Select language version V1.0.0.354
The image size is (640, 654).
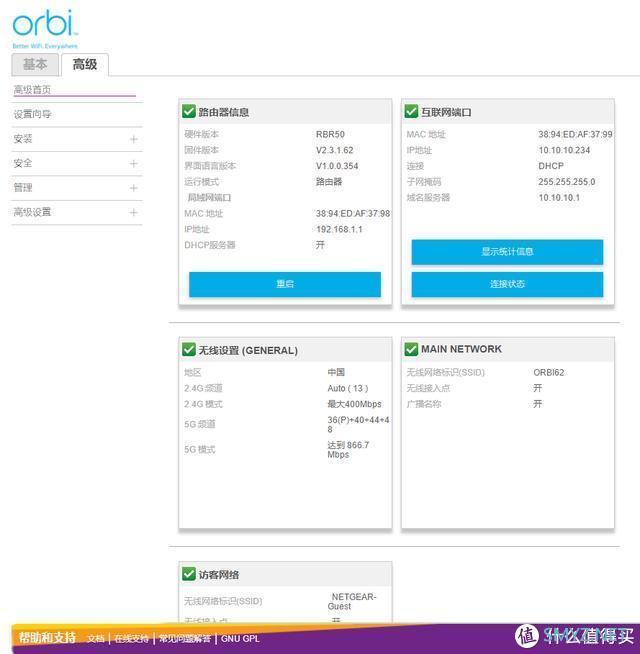[337, 166]
